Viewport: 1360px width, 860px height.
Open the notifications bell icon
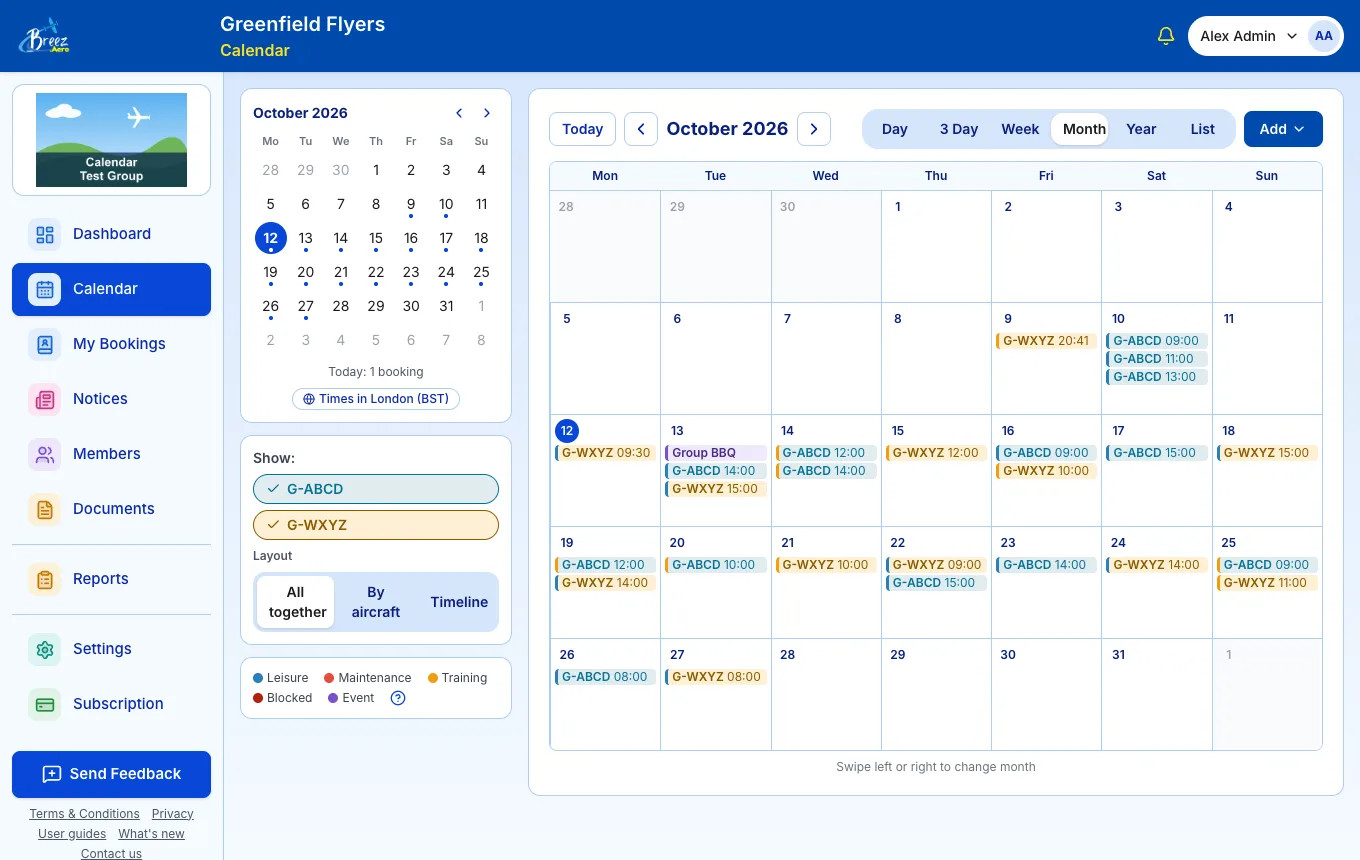1165,36
